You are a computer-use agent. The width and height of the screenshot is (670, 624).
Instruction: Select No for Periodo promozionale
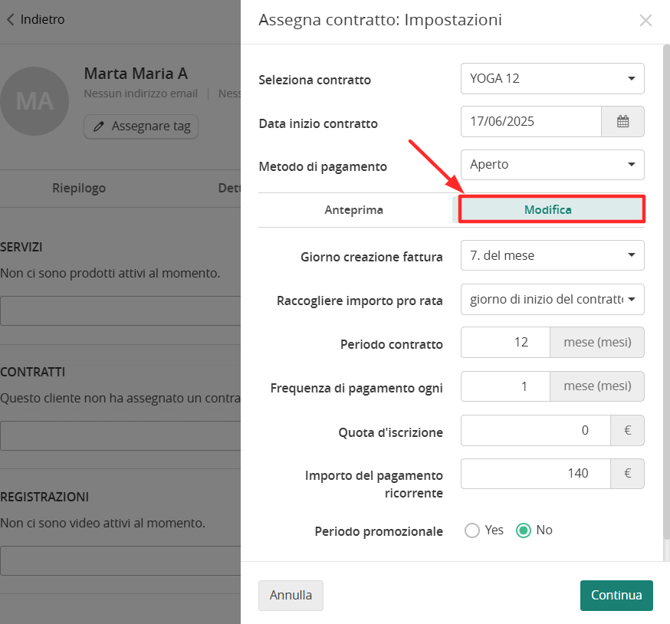[523, 530]
